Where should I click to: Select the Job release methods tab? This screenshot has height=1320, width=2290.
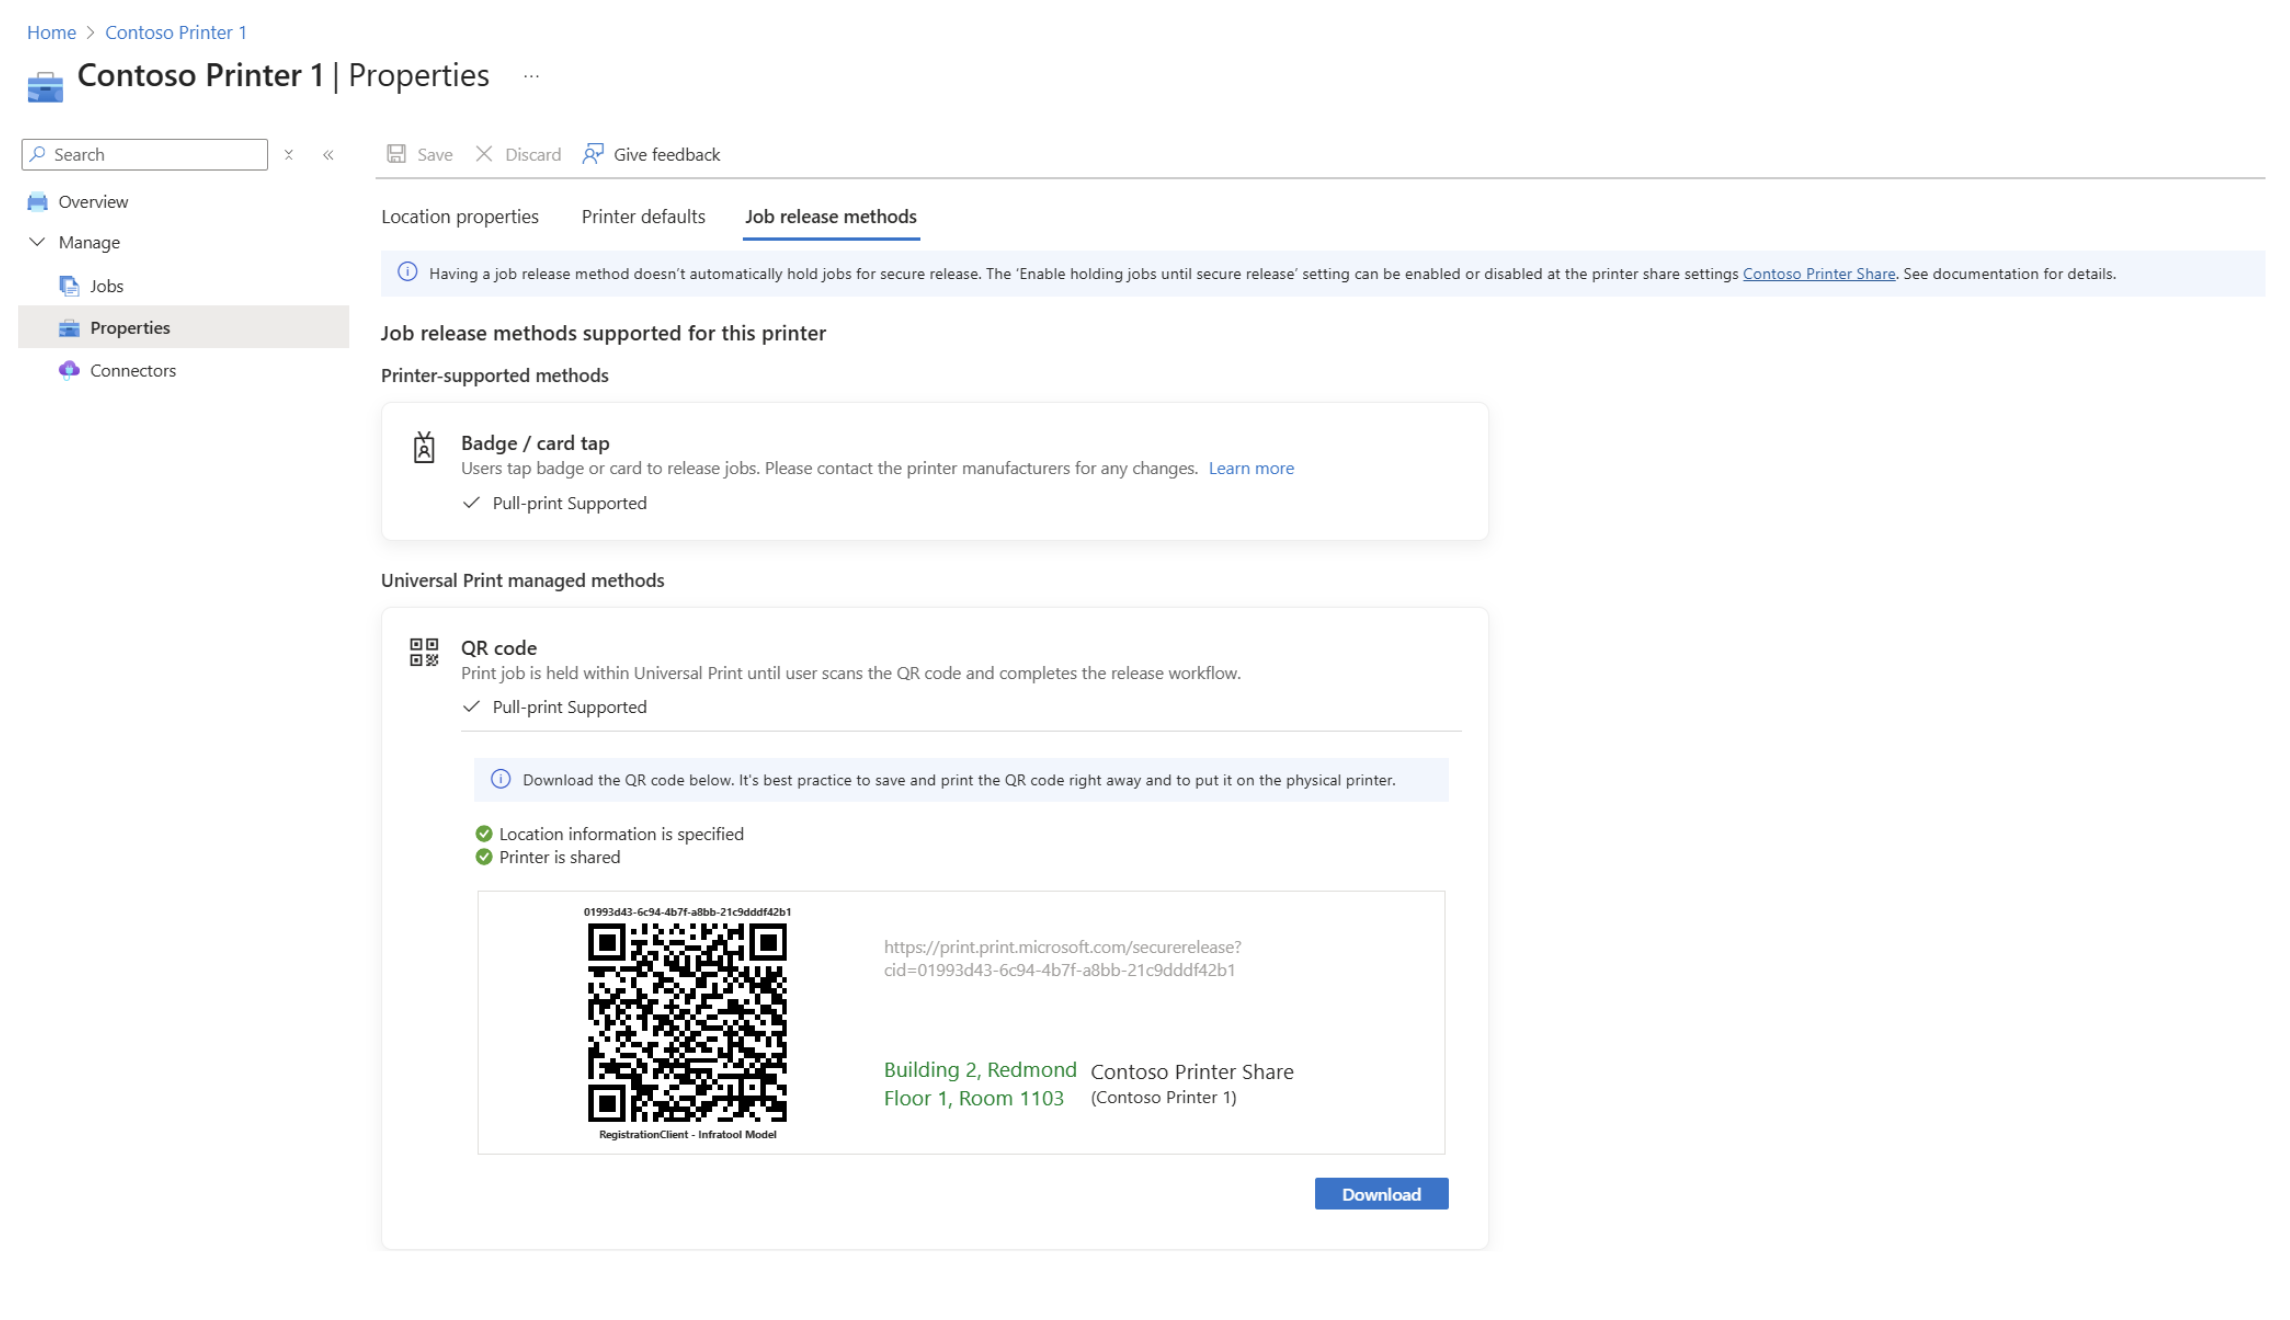[830, 217]
